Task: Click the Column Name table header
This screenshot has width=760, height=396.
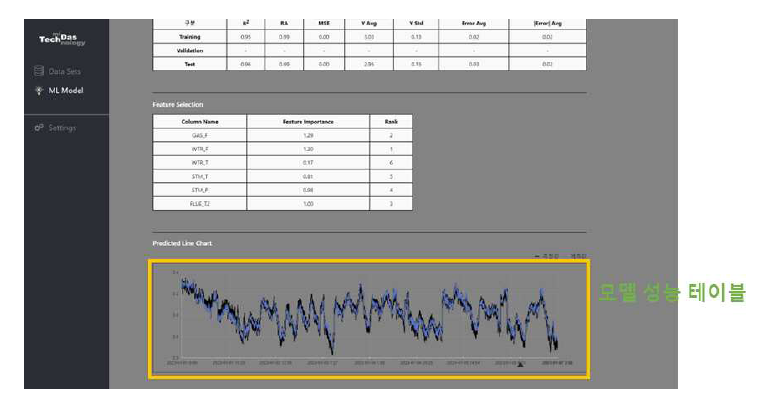Action: pos(200,122)
